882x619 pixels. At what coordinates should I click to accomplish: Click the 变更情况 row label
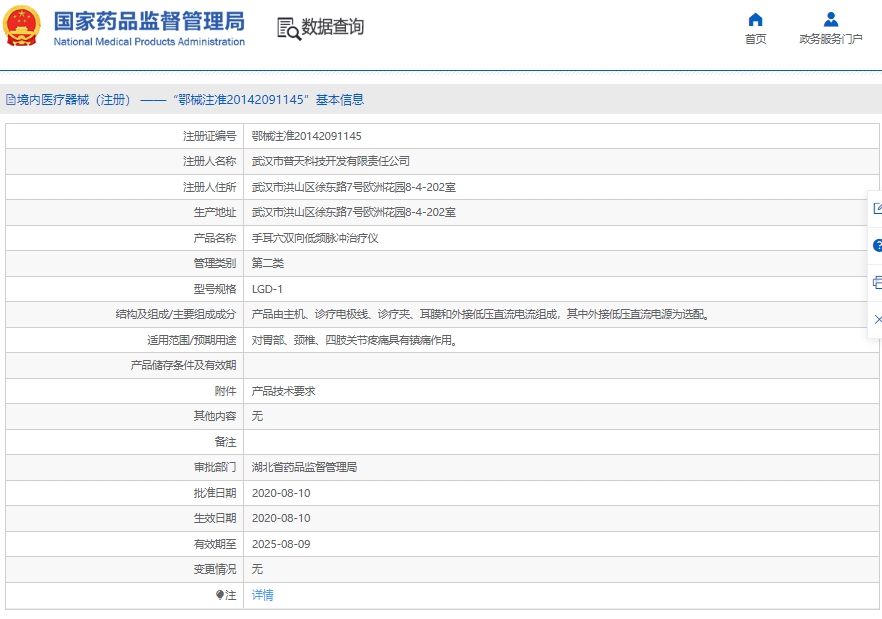coord(215,569)
